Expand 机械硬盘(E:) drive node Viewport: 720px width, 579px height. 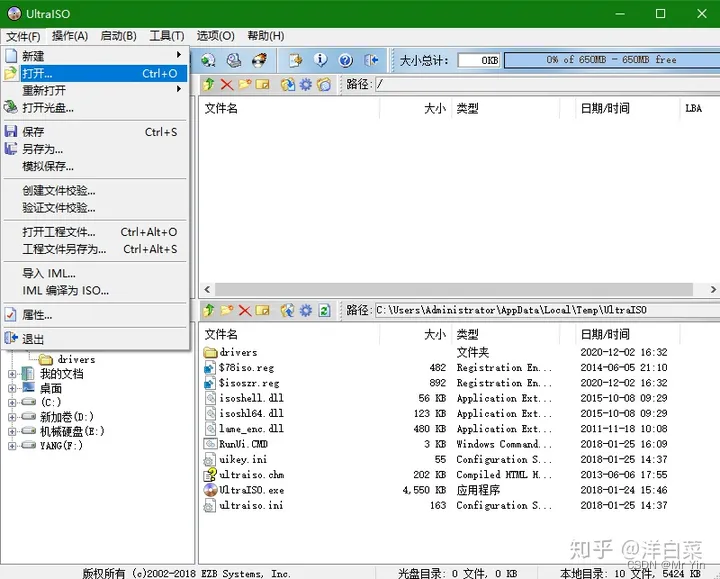(x=12, y=431)
